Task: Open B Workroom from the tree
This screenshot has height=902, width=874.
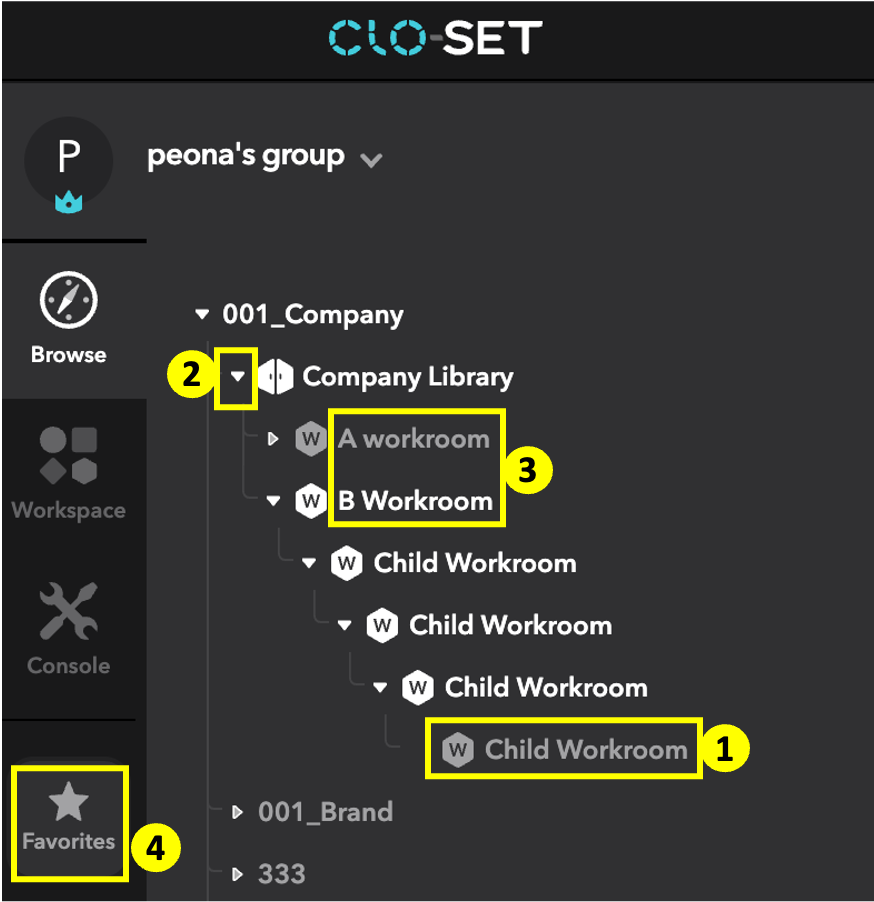Action: [414, 501]
